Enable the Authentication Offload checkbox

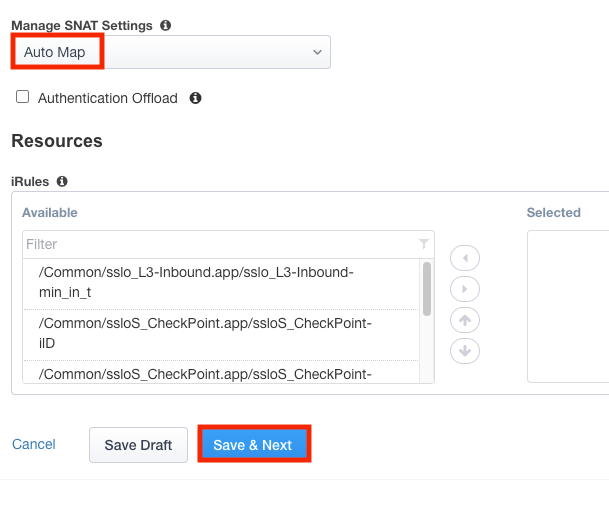[x=23, y=98]
